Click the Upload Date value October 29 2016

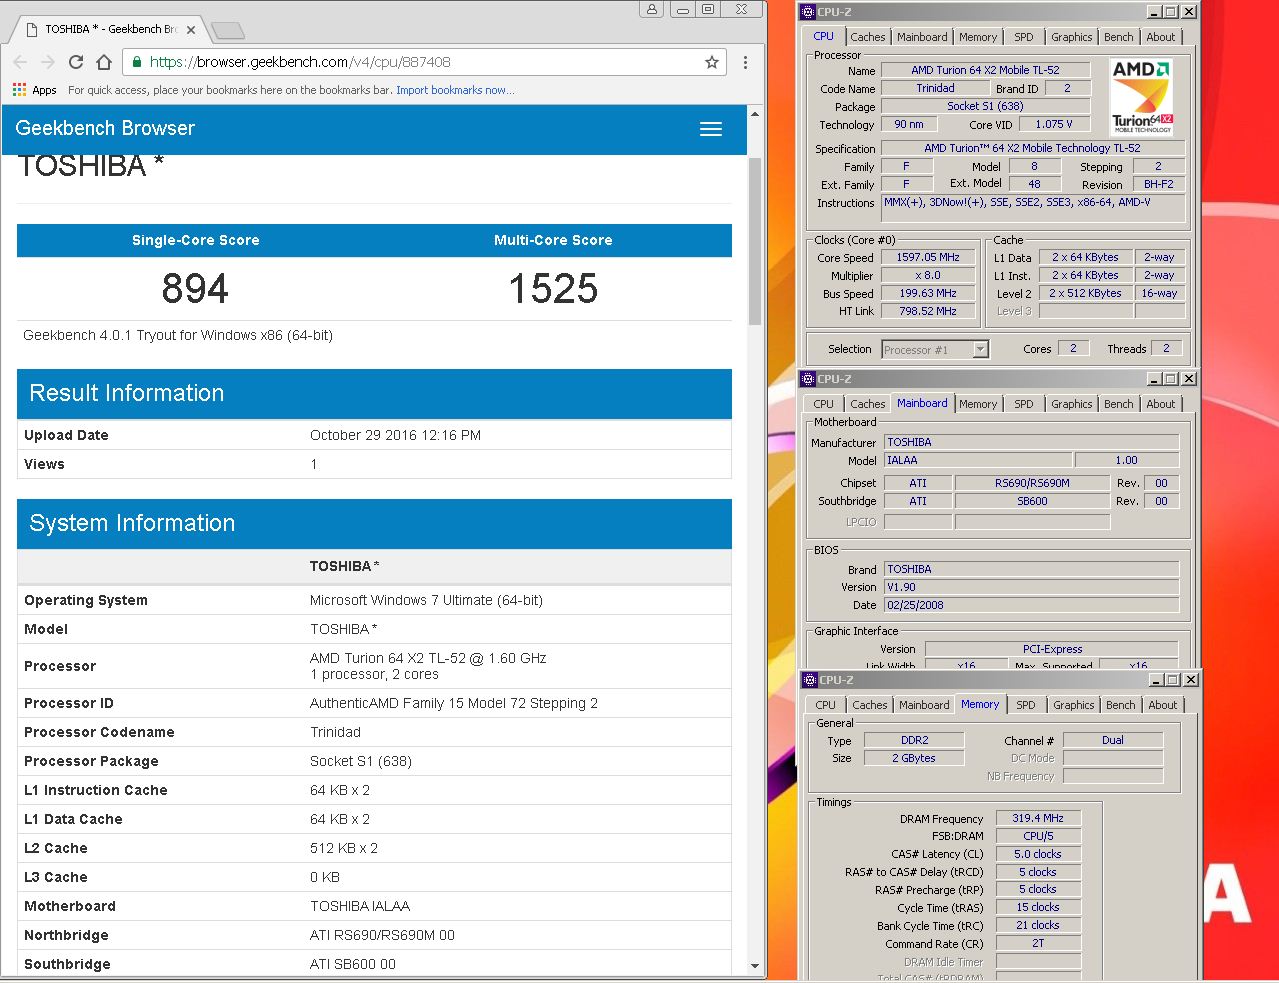tap(395, 435)
